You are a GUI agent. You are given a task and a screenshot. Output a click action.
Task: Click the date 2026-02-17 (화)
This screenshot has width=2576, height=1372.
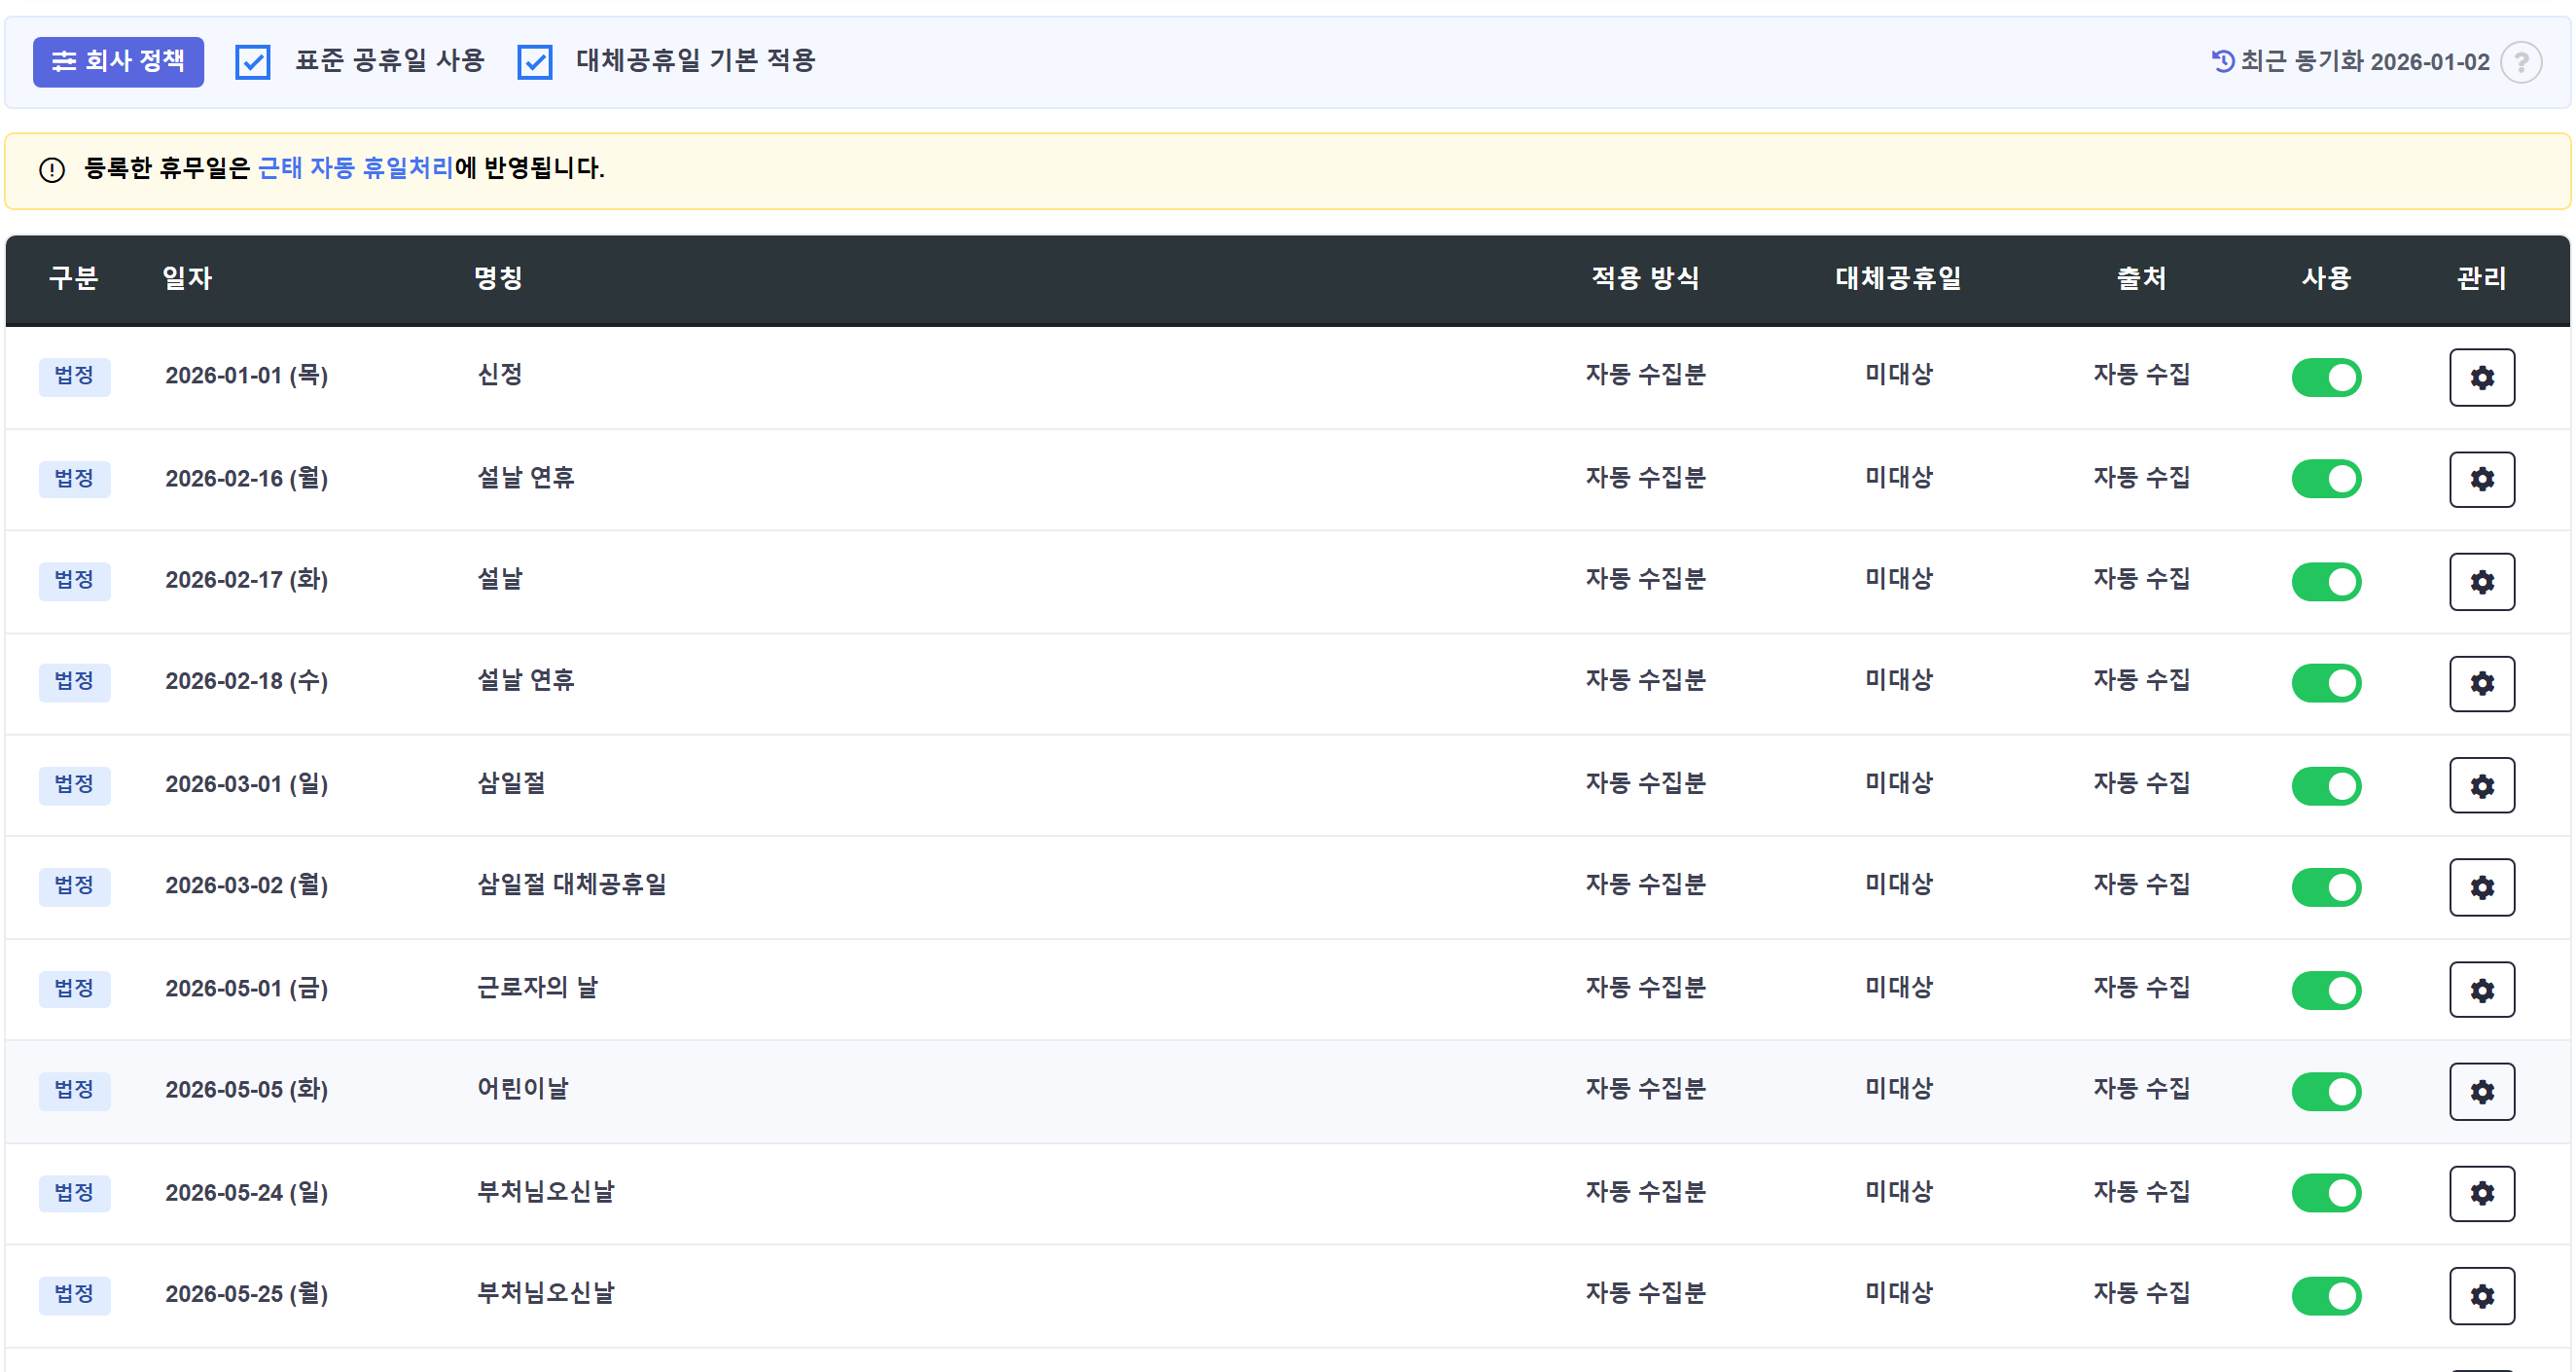[x=247, y=580]
